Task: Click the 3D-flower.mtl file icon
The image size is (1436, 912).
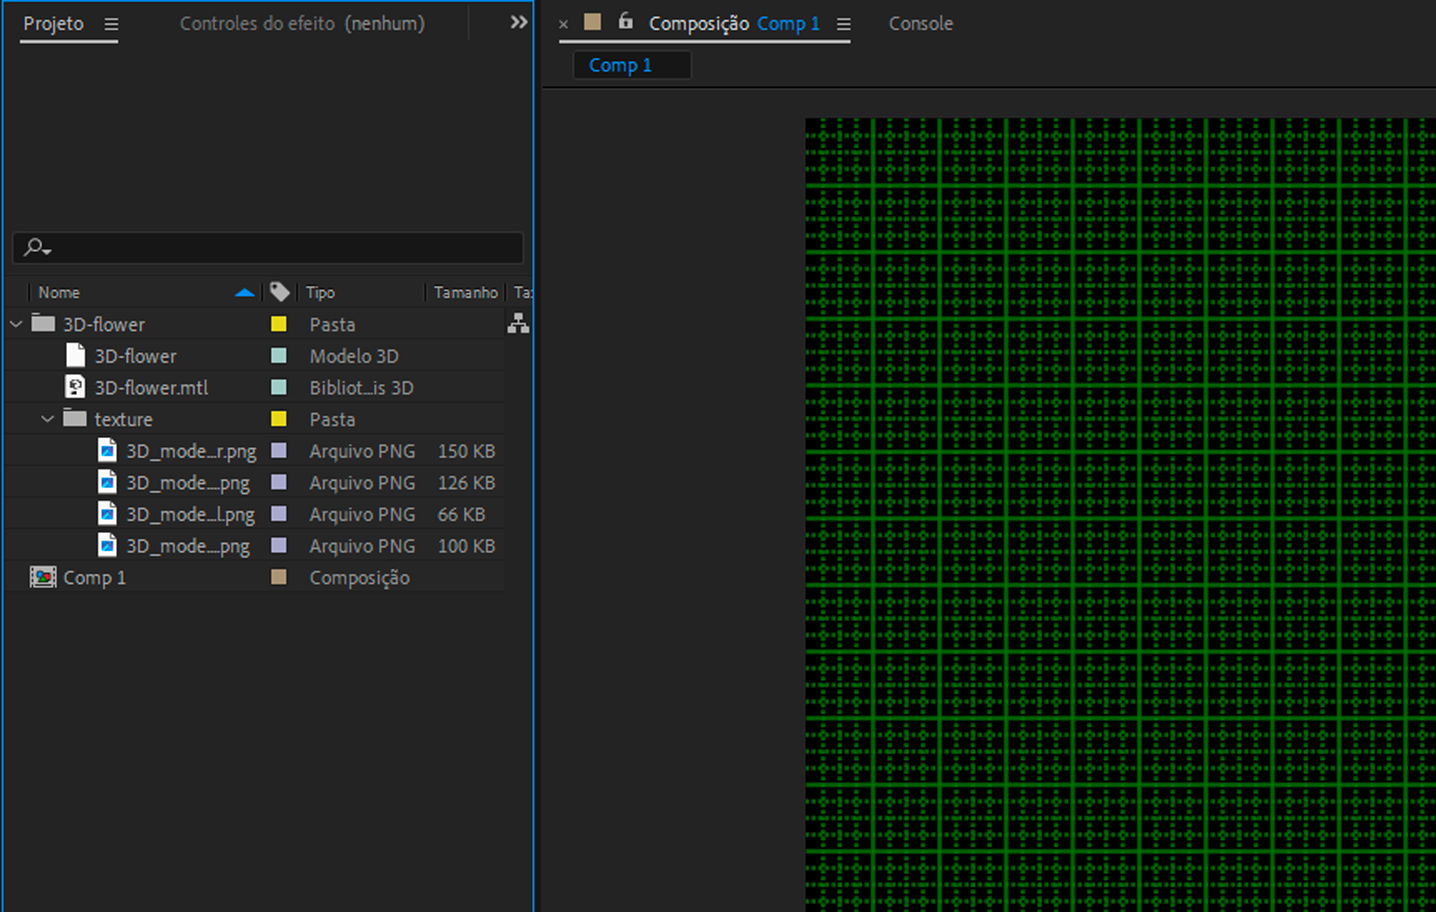Action: 75,387
